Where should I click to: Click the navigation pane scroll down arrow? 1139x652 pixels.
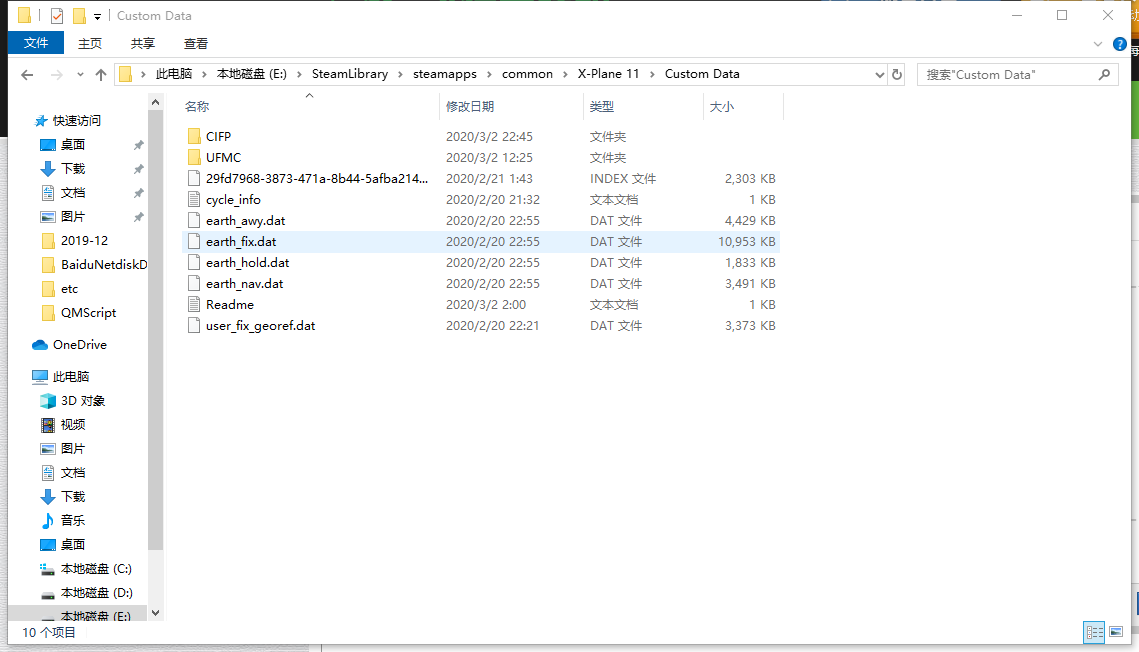coord(155,613)
